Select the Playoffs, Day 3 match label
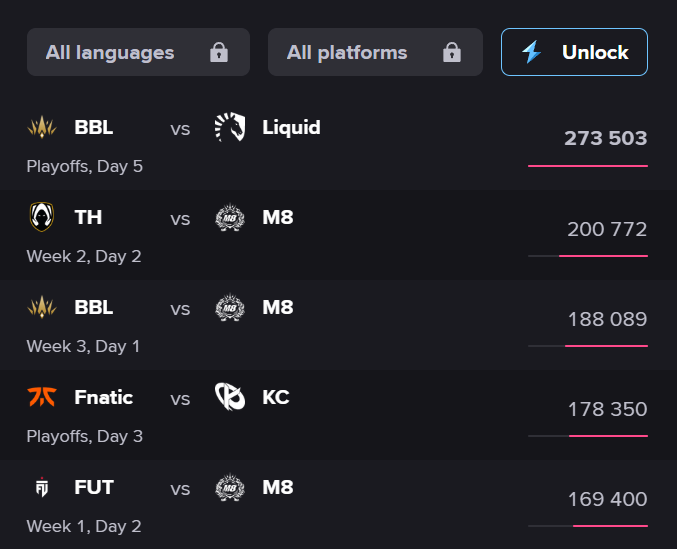The width and height of the screenshot is (677, 549). 84,436
